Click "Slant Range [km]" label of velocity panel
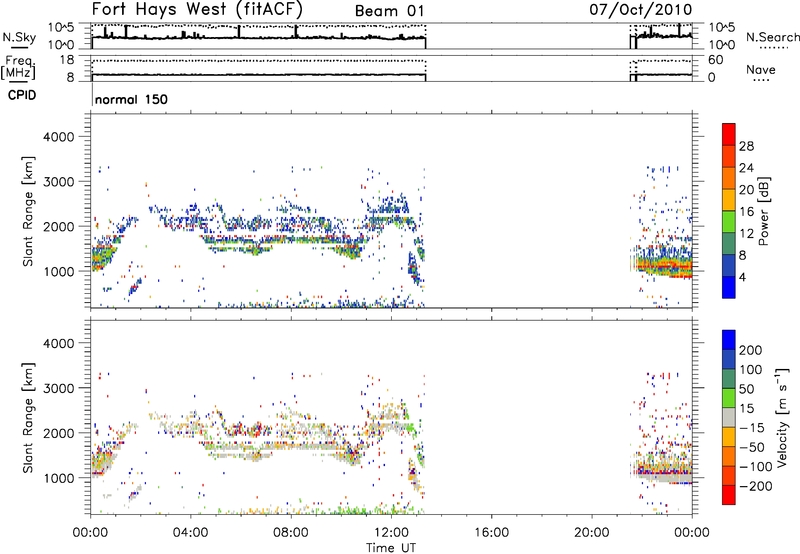Viewport: 800px width, 554px height. click(28, 418)
